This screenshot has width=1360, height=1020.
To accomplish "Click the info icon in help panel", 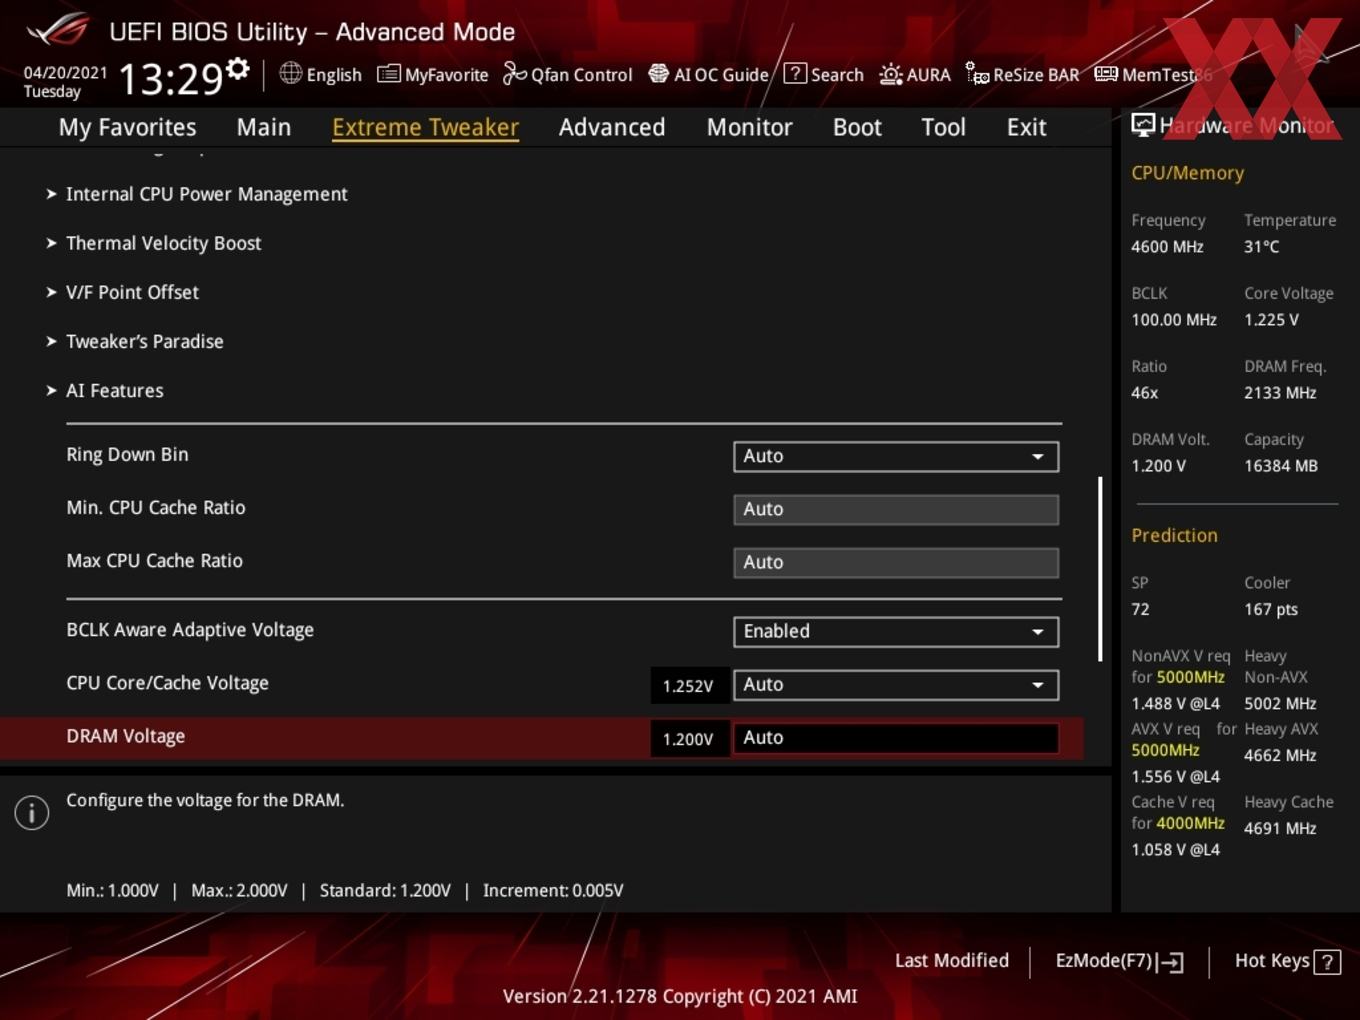I will coord(32,813).
